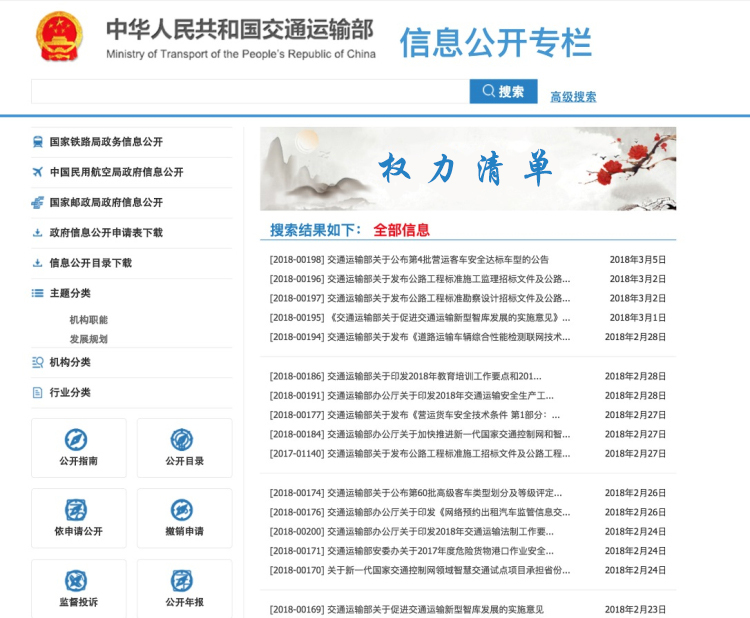Open result [2018-00195] 新型智库发展实施意见
Viewport: 750px width, 618px height.
[x=419, y=318]
